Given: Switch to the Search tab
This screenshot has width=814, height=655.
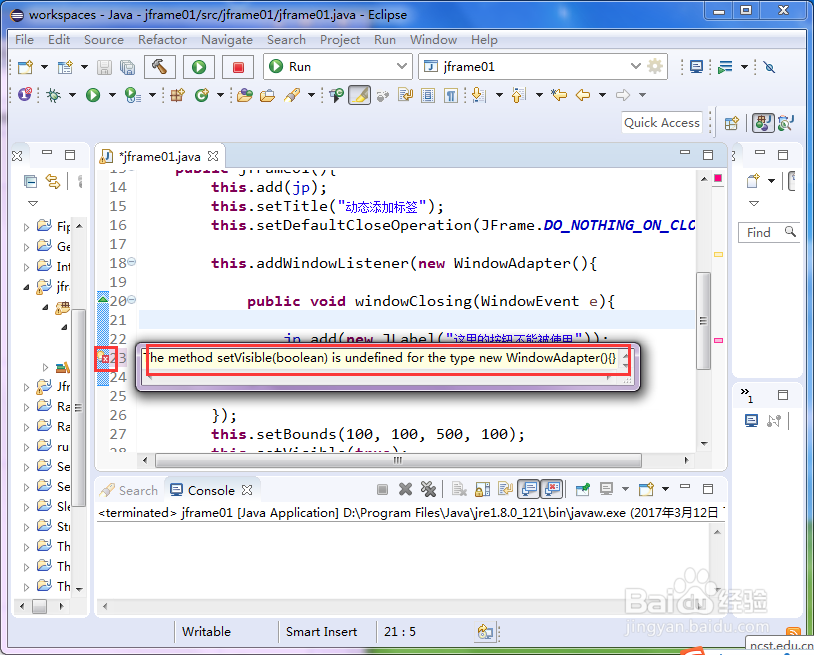Looking at the screenshot, I should pyautogui.click(x=129, y=490).
